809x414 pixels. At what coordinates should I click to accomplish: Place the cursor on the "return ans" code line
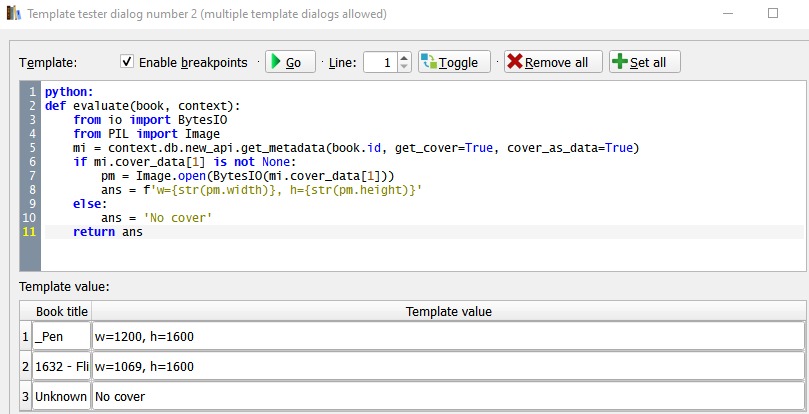pyautogui.click(x=108, y=232)
